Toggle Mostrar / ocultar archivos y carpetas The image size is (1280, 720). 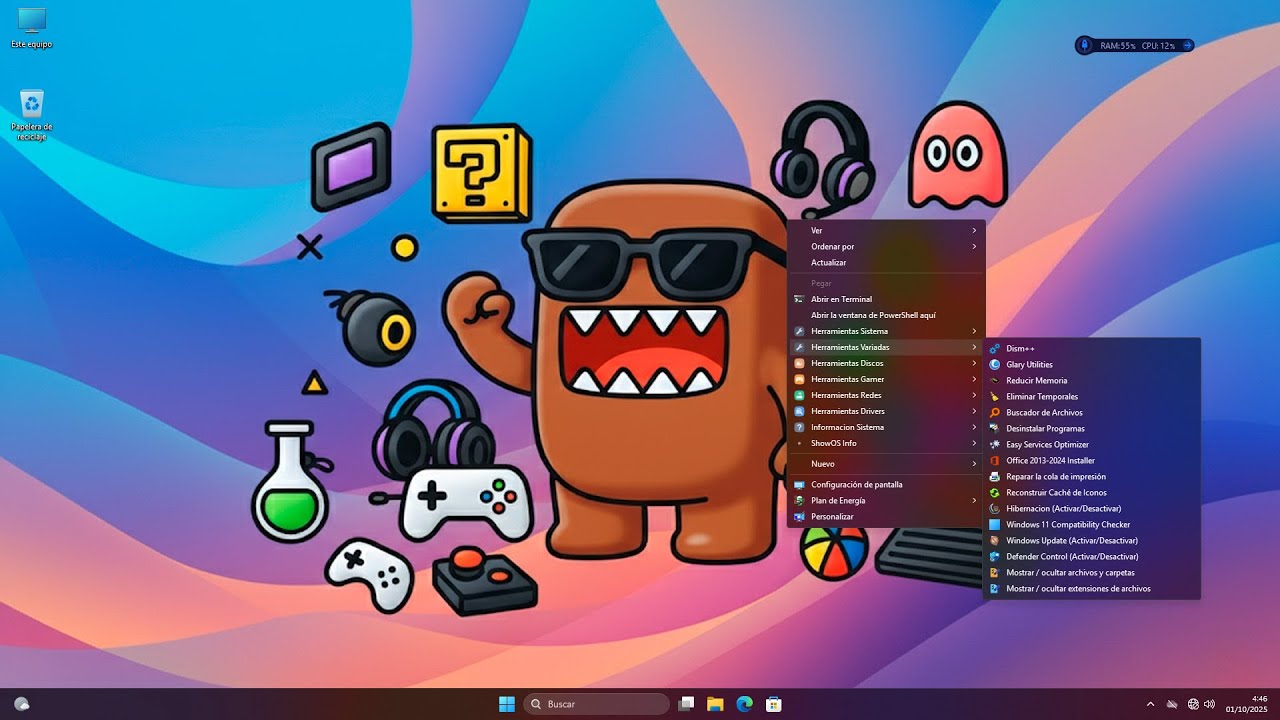click(x=1092, y=572)
